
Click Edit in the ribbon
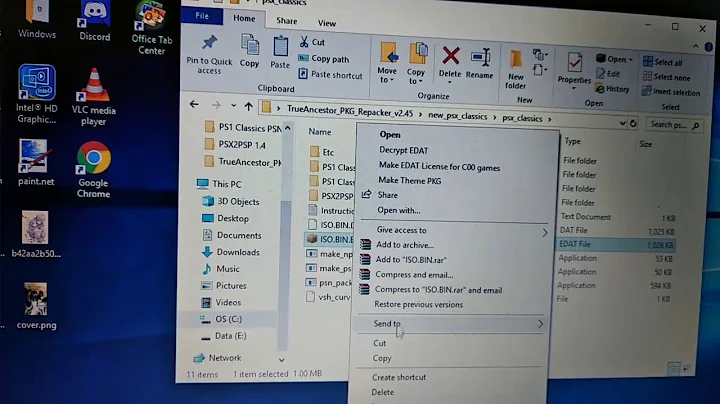(x=608, y=73)
